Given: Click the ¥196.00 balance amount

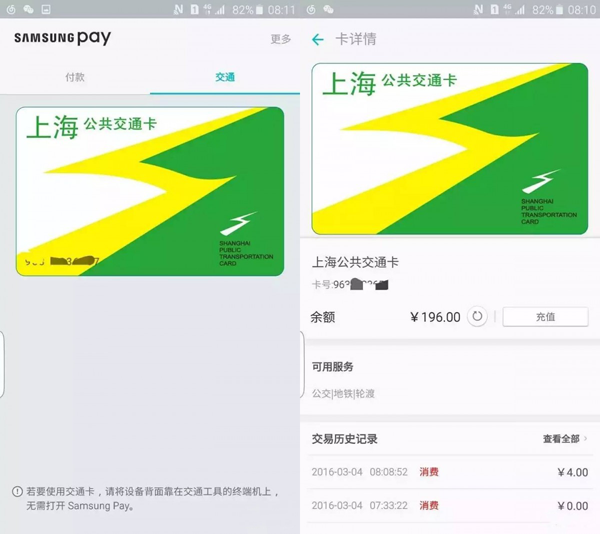Looking at the screenshot, I should (435, 317).
